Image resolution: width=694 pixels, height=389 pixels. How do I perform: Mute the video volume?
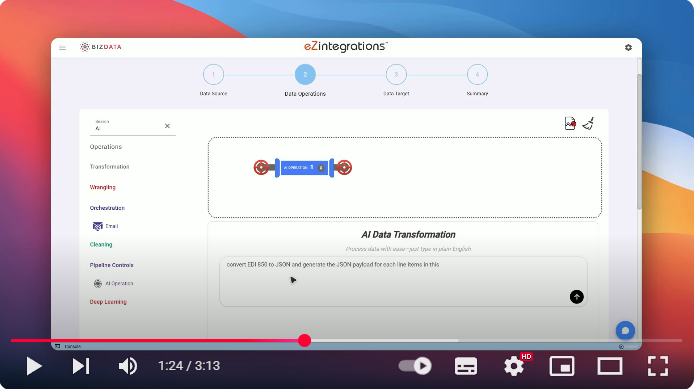tap(128, 366)
